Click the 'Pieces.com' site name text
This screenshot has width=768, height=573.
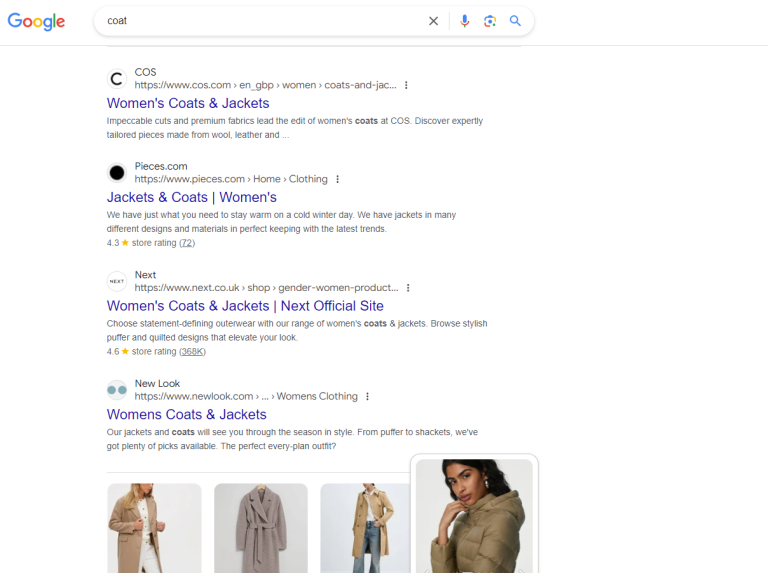tap(161, 167)
